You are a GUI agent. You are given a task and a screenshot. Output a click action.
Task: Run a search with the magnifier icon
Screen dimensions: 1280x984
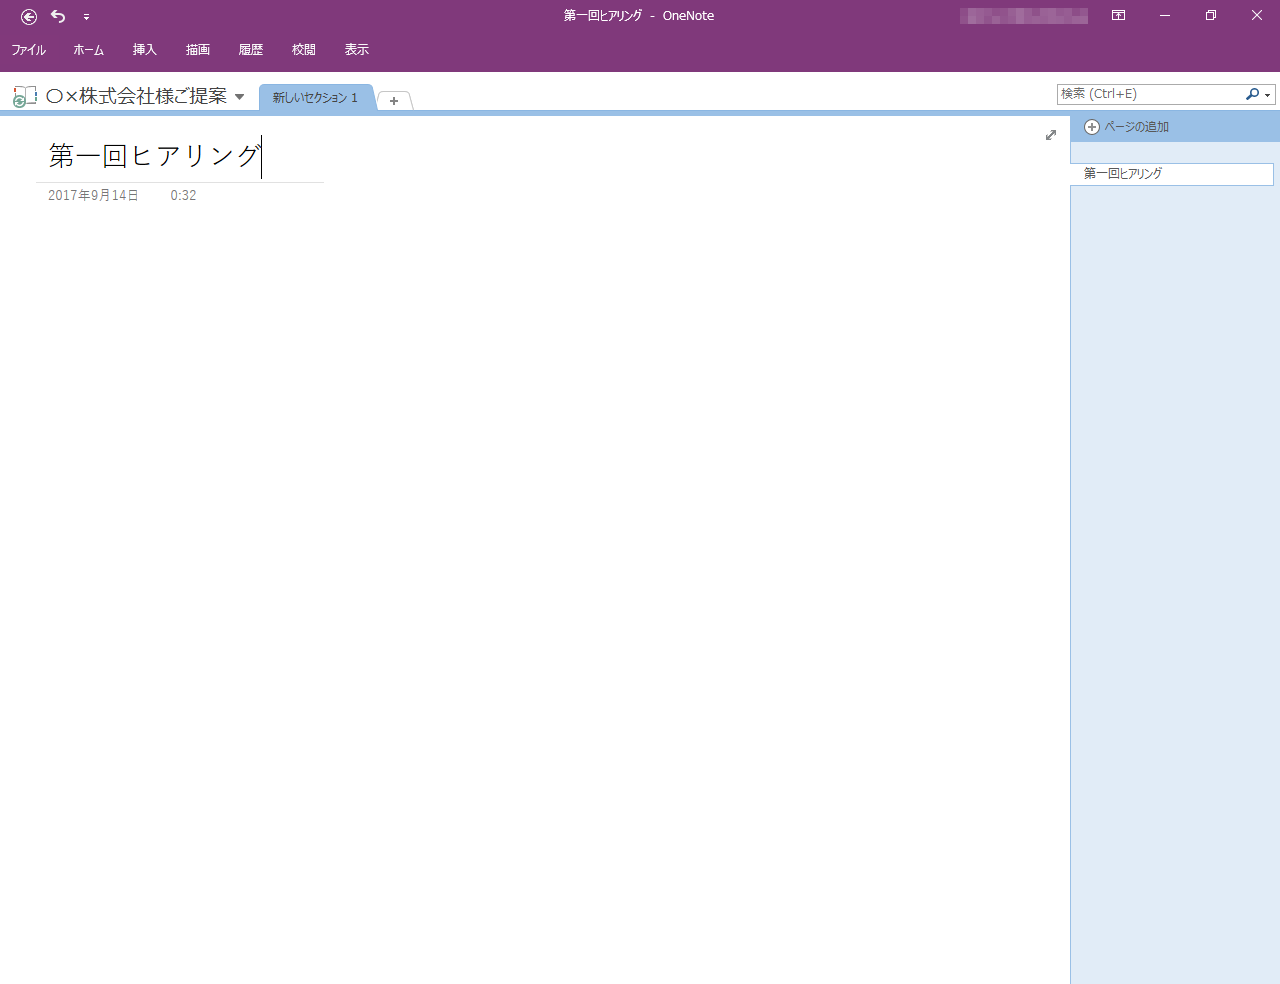coord(1250,93)
